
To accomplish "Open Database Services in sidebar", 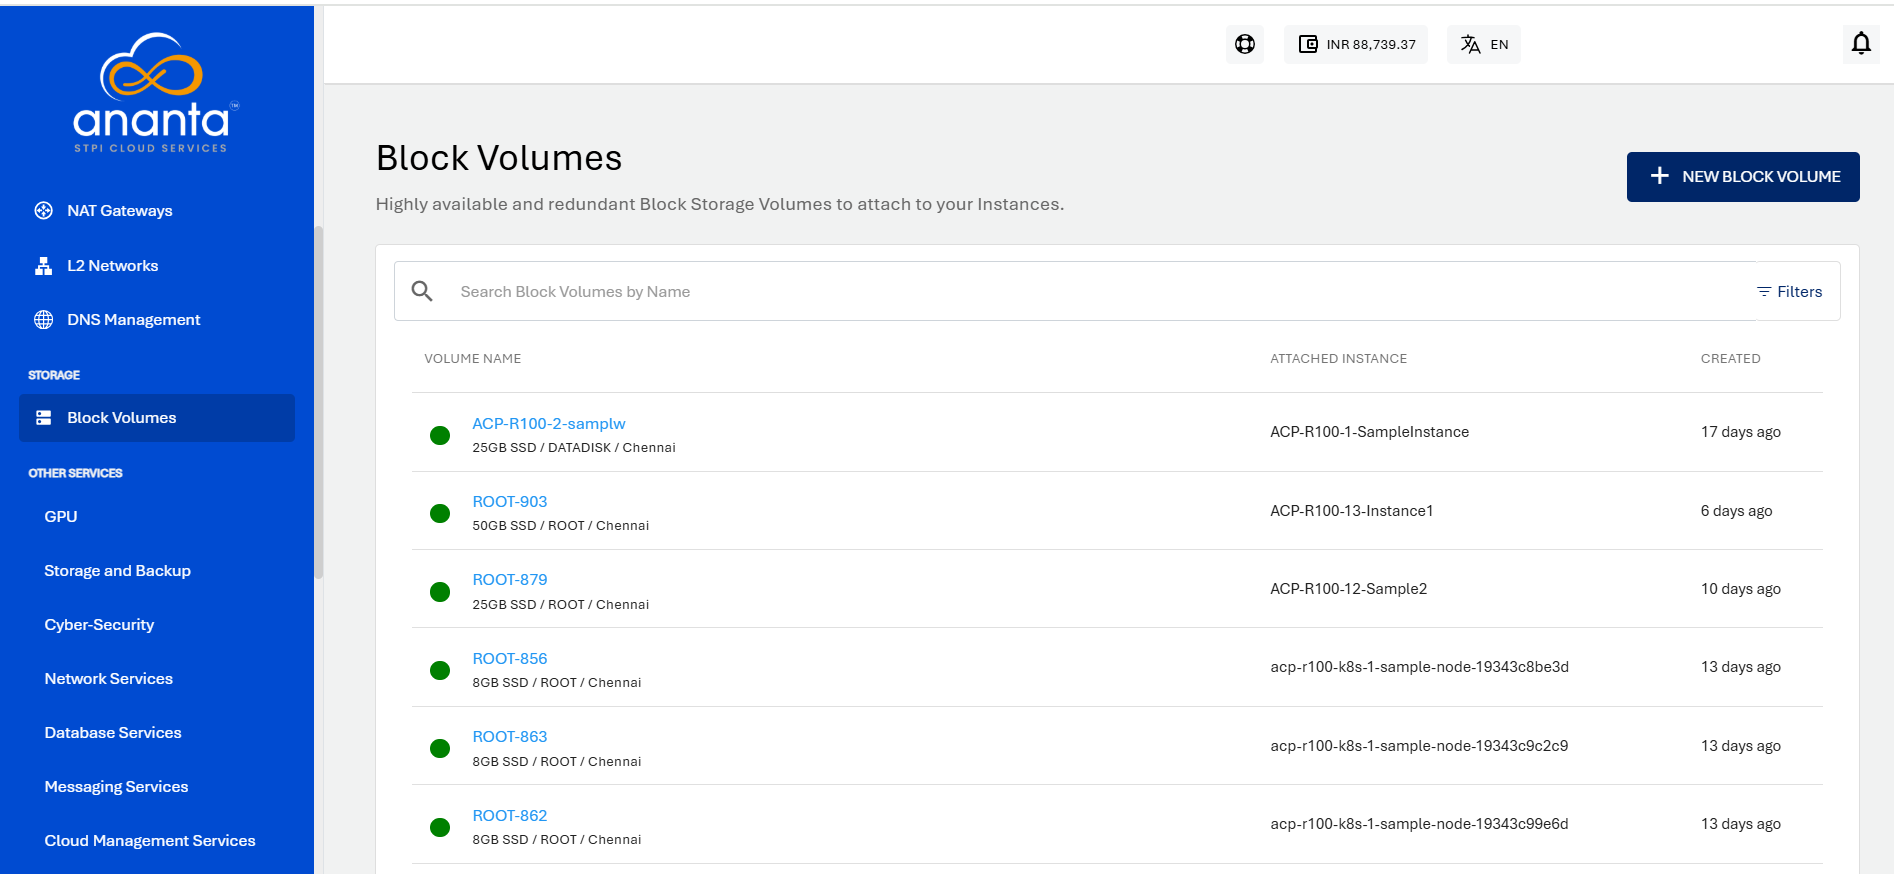I will 113,732.
